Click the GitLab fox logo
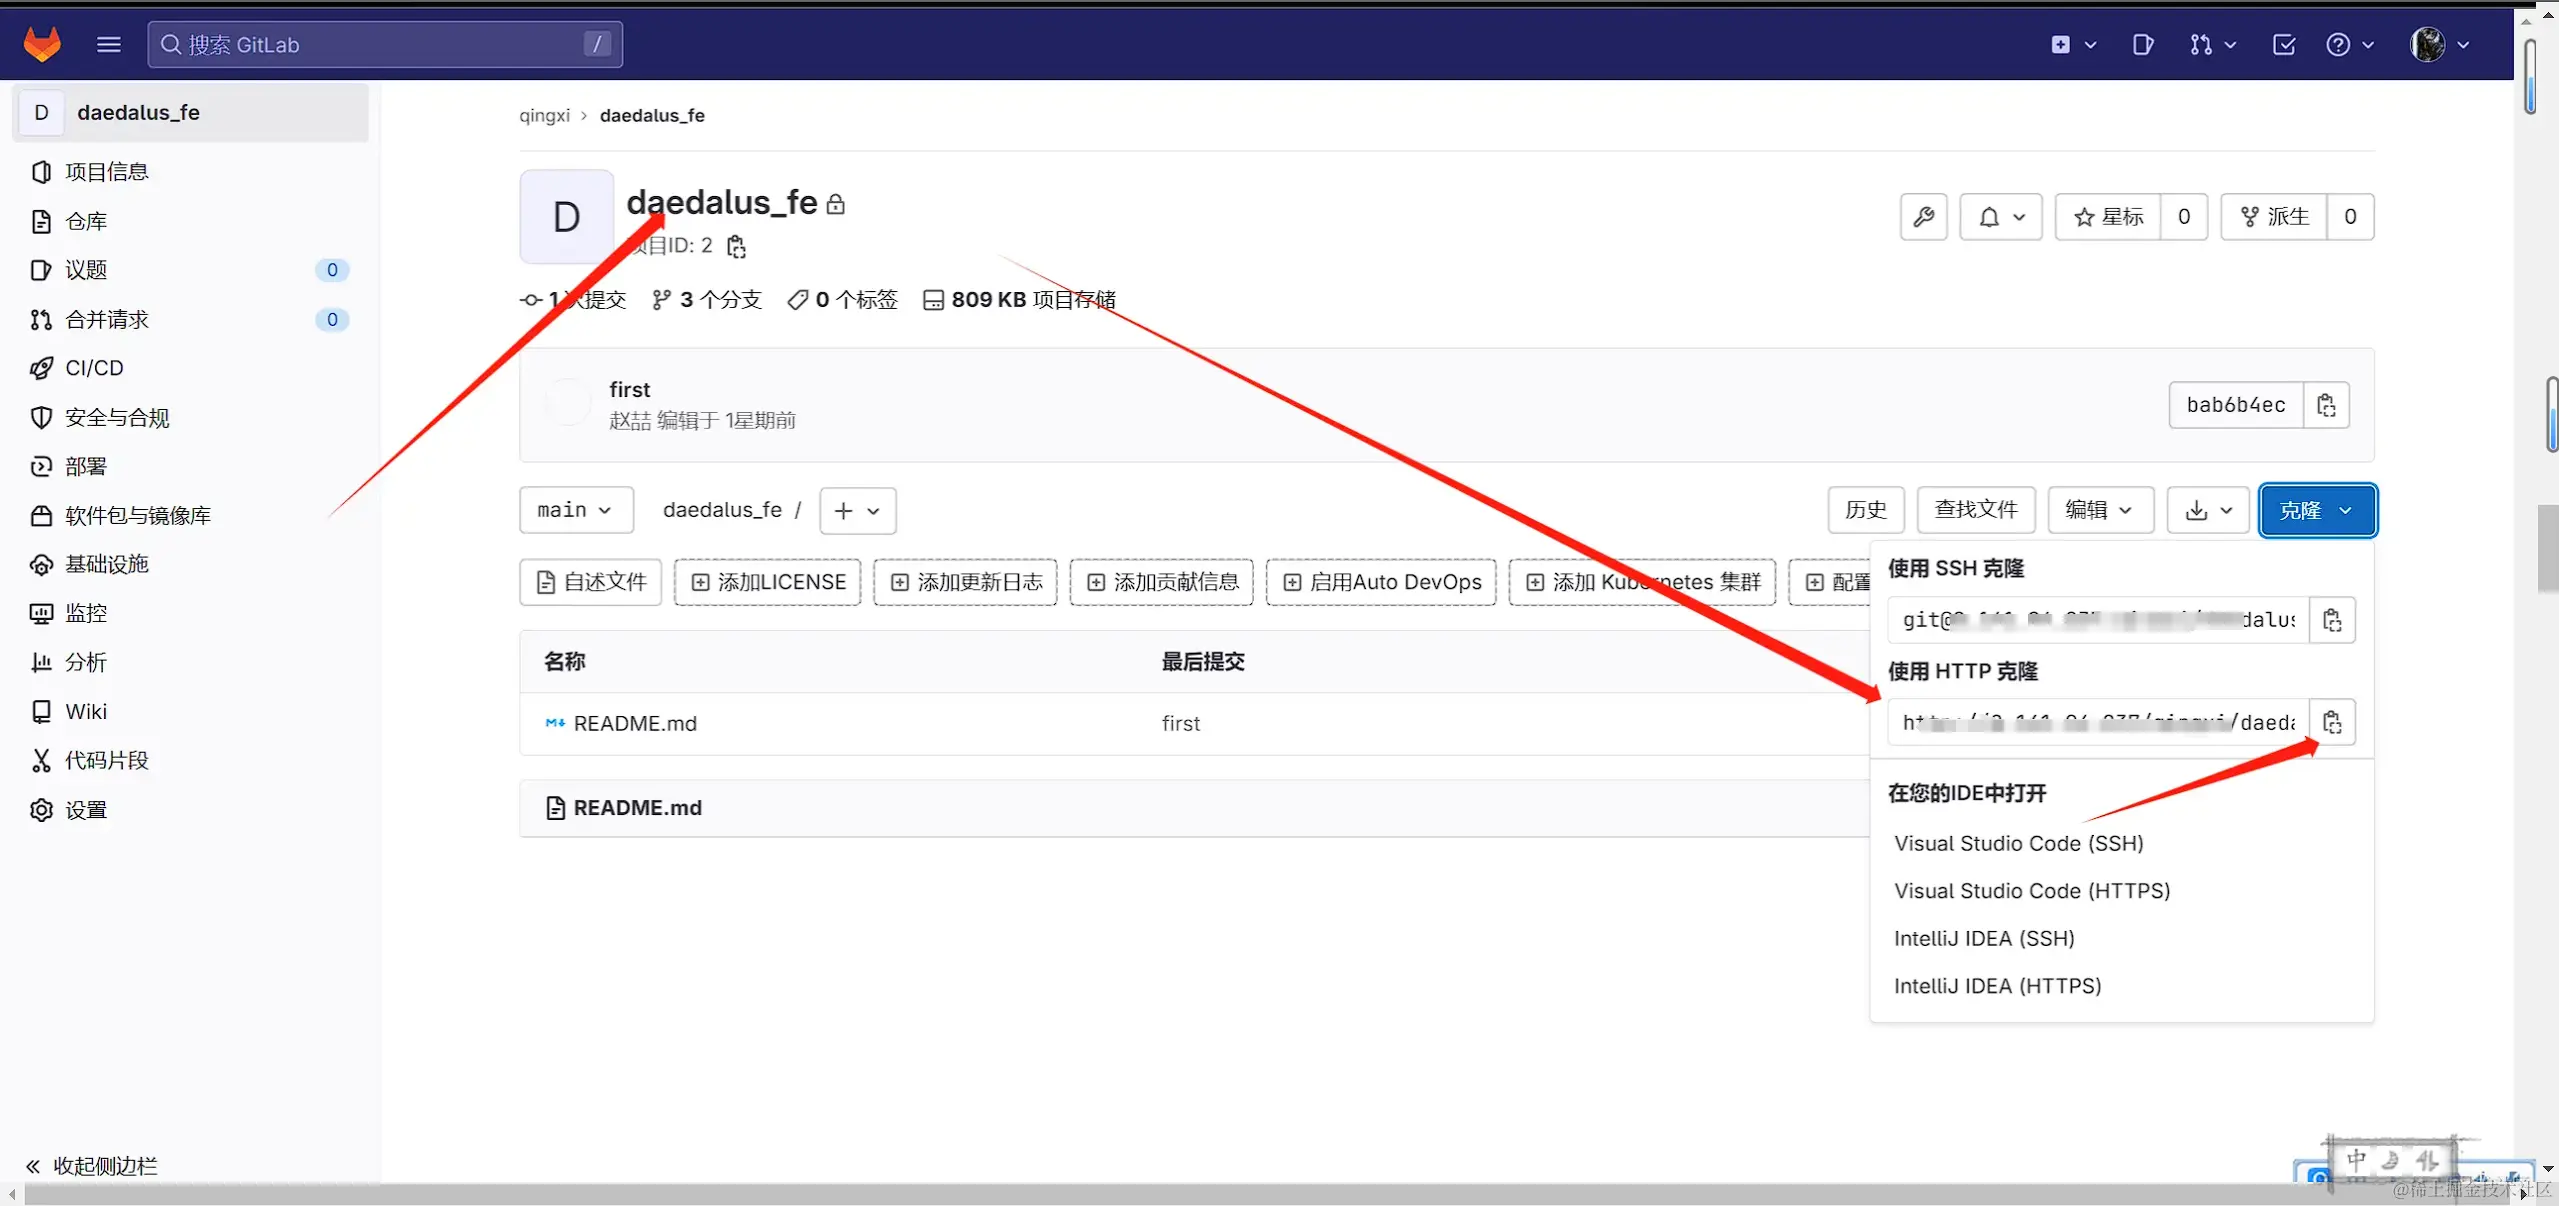The width and height of the screenshot is (2559, 1206). tap(42, 44)
